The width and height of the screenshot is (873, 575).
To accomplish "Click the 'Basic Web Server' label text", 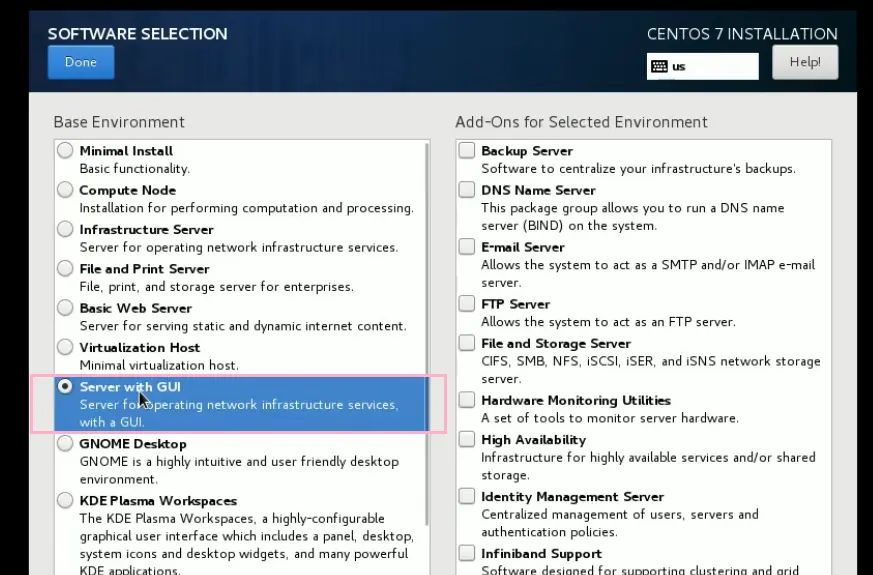I will (x=135, y=308).
